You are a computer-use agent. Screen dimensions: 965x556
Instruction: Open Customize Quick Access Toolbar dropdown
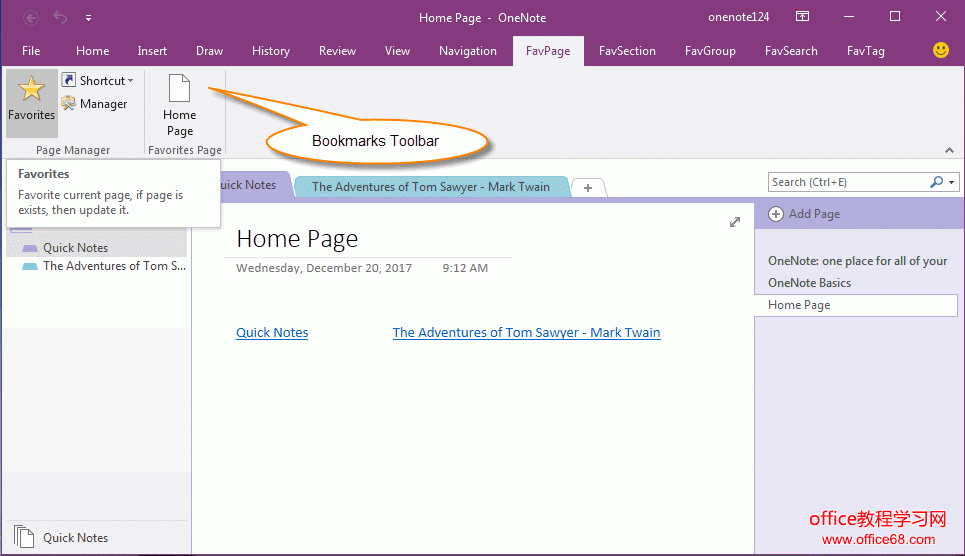[89, 18]
